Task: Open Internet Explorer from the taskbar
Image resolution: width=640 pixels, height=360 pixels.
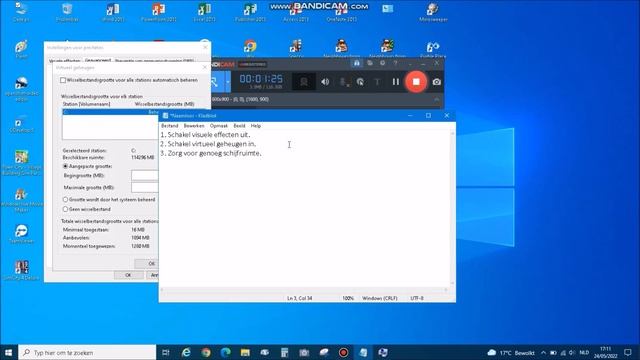Action: (186, 352)
